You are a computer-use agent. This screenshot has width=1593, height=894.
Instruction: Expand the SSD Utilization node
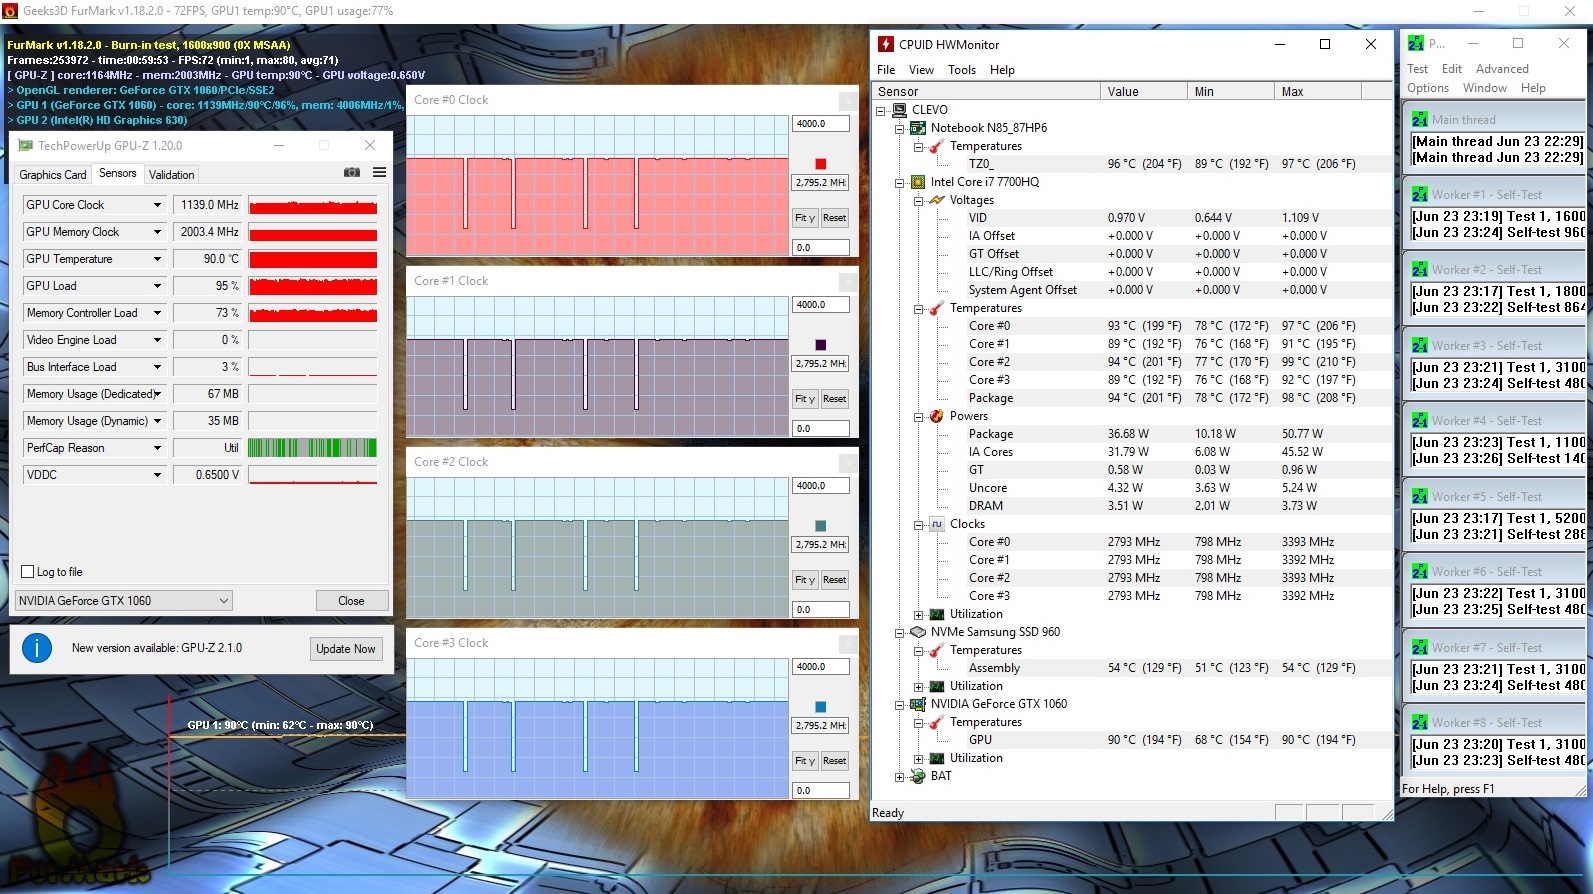(919, 686)
